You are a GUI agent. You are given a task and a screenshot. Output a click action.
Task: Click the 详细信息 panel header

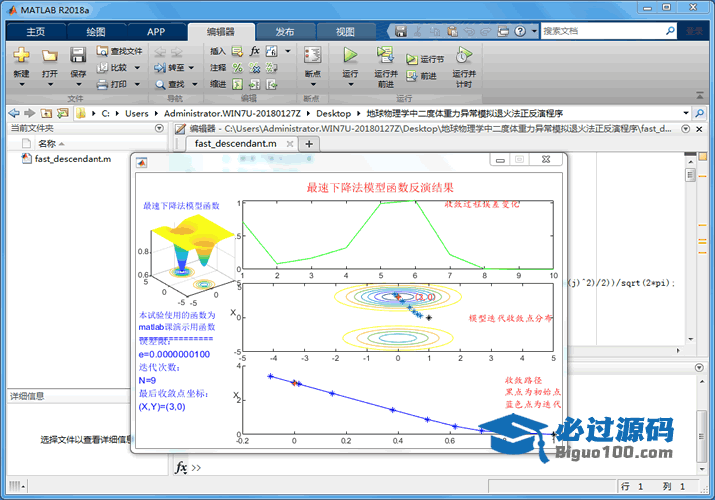click(68, 396)
